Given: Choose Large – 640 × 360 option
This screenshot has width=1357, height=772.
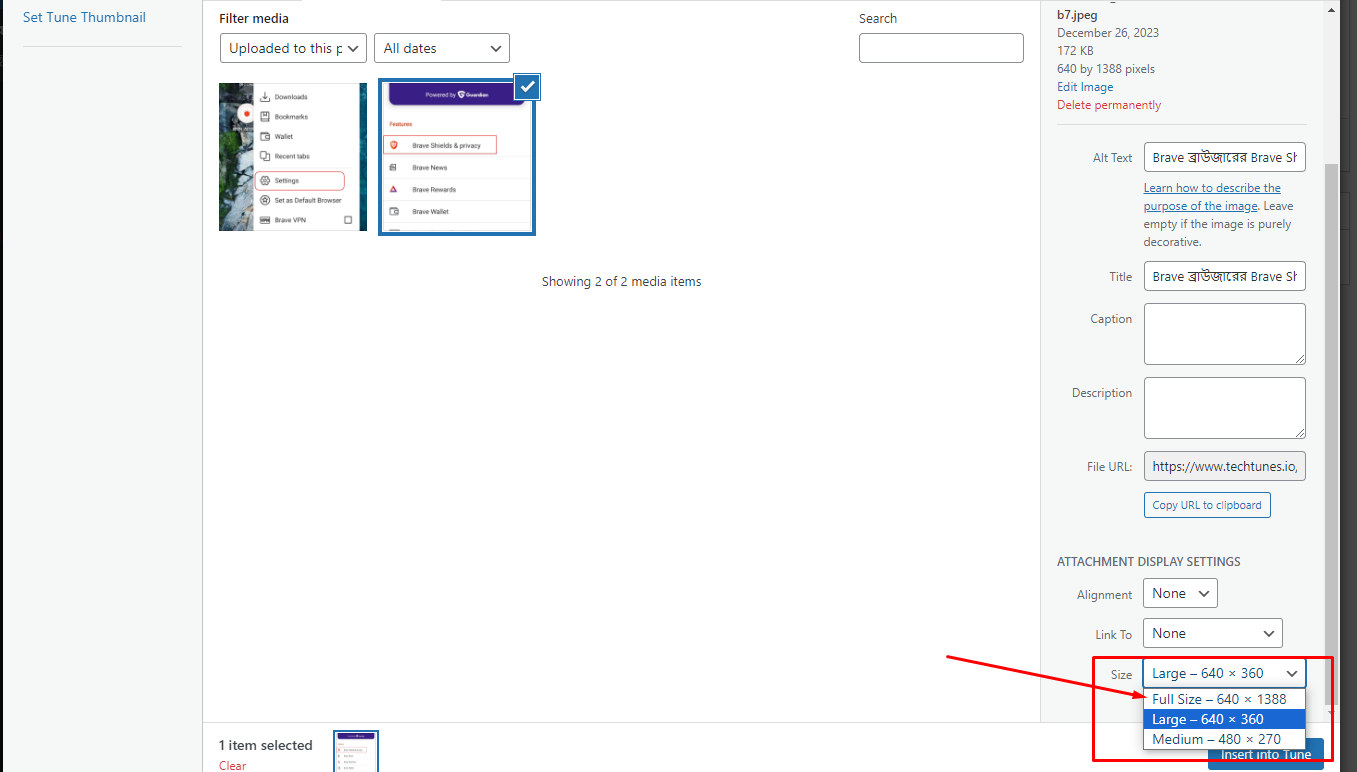Looking at the screenshot, I should (x=1224, y=719).
